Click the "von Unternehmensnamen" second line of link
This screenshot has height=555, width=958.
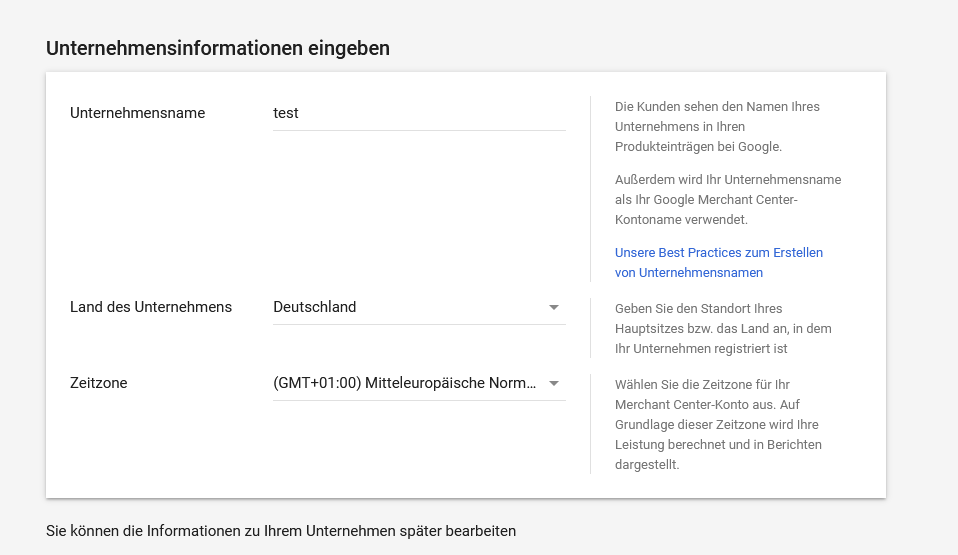click(x=689, y=273)
